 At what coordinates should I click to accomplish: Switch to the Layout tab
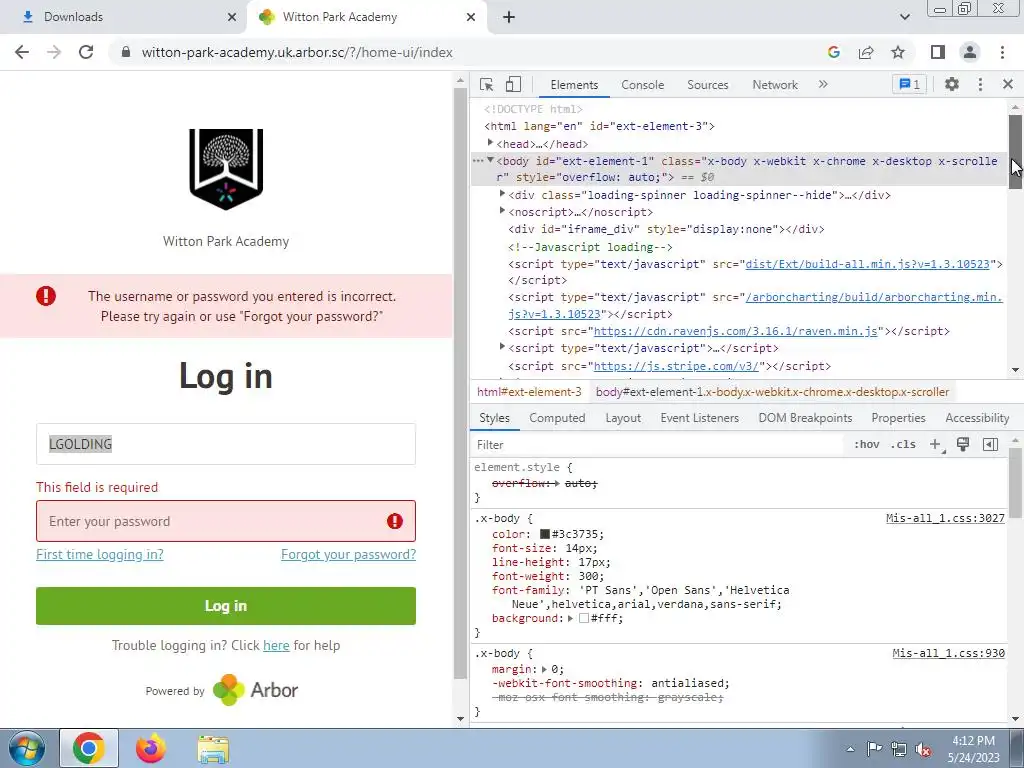tap(623, 418)
